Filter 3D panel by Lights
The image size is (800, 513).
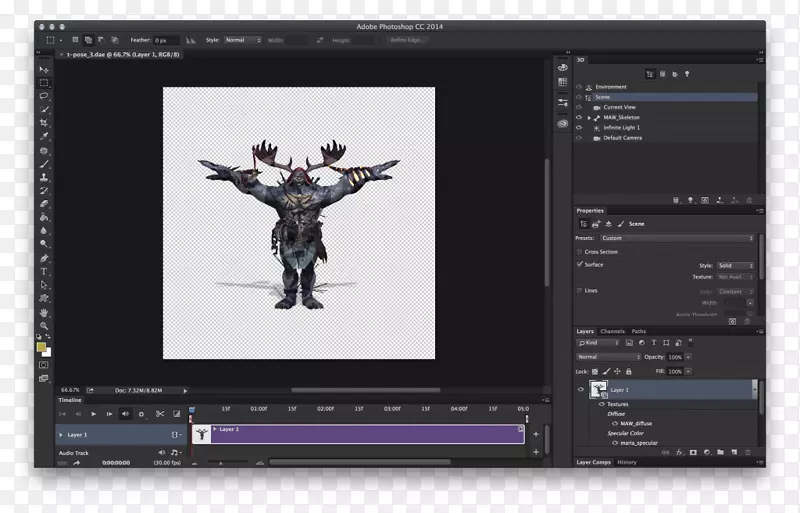pos(687,74)
